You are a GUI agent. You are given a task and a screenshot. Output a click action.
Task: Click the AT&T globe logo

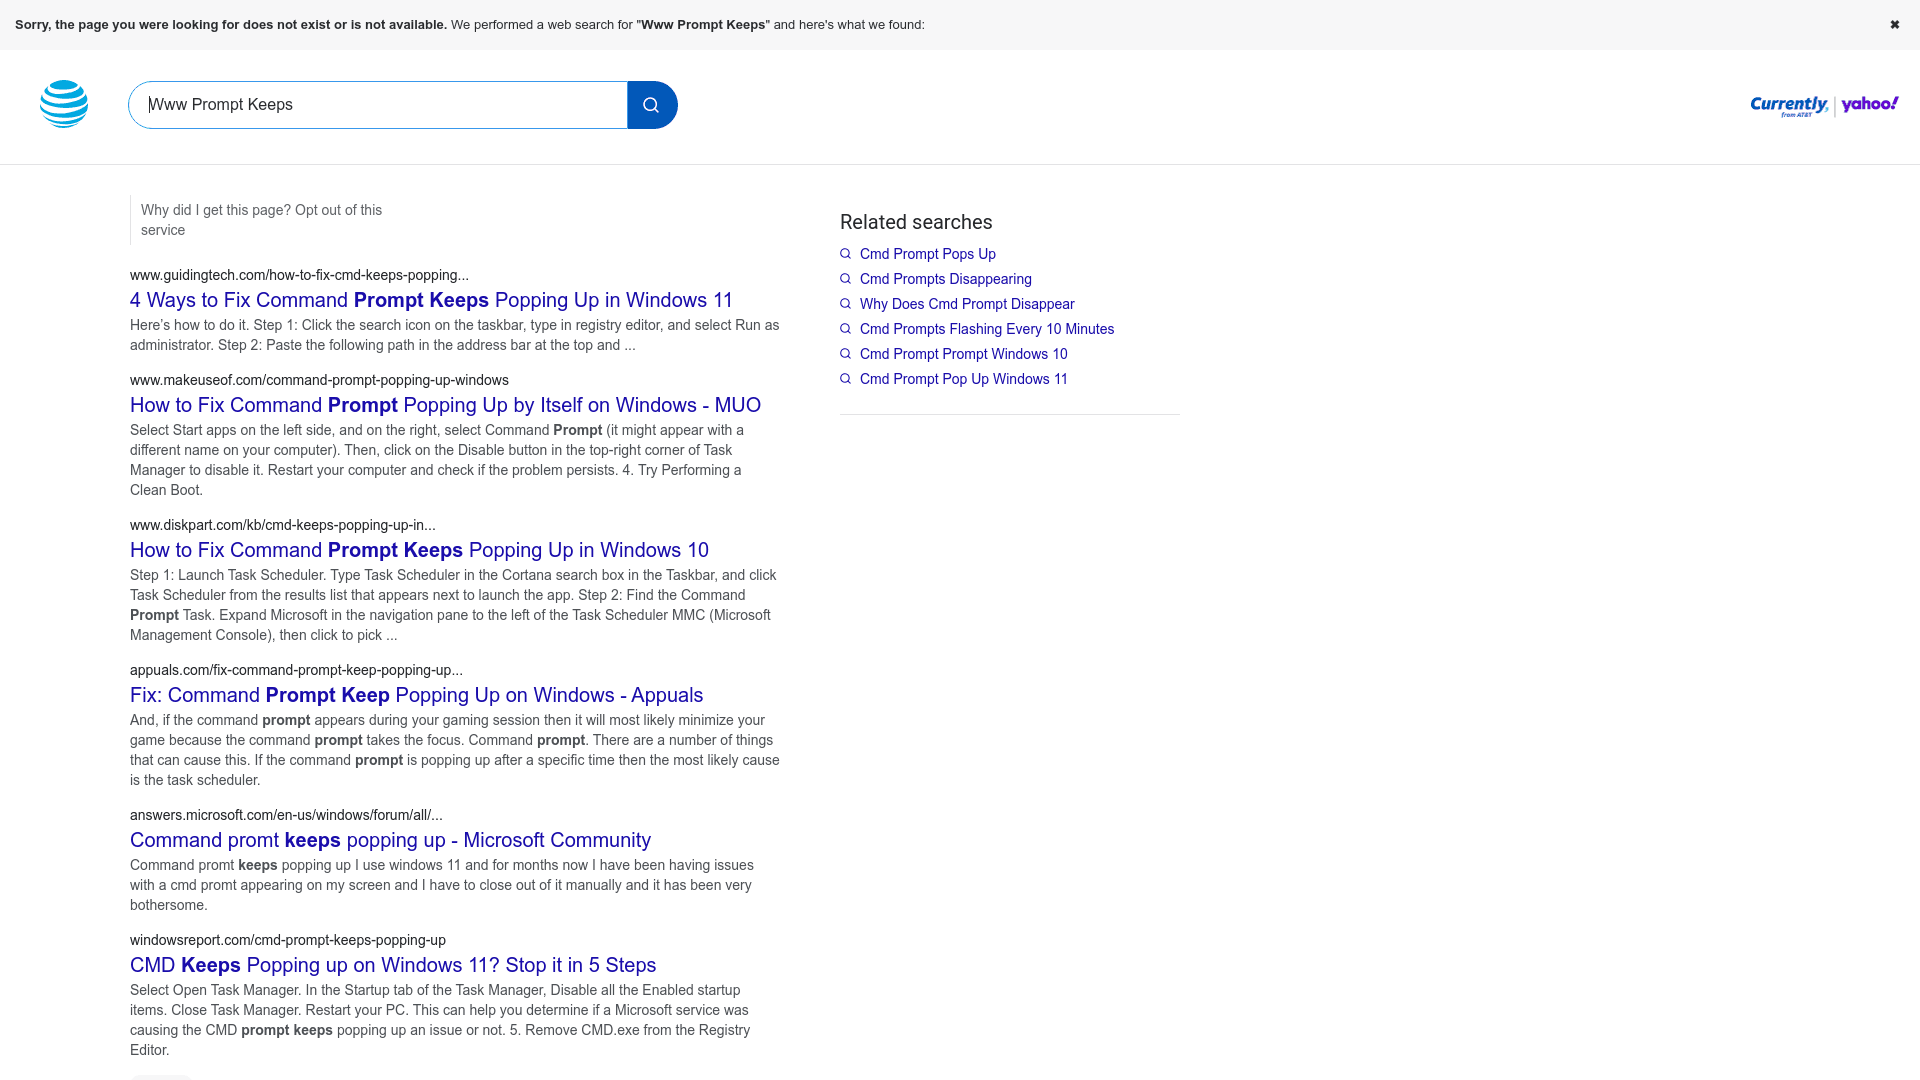point(64,104)
